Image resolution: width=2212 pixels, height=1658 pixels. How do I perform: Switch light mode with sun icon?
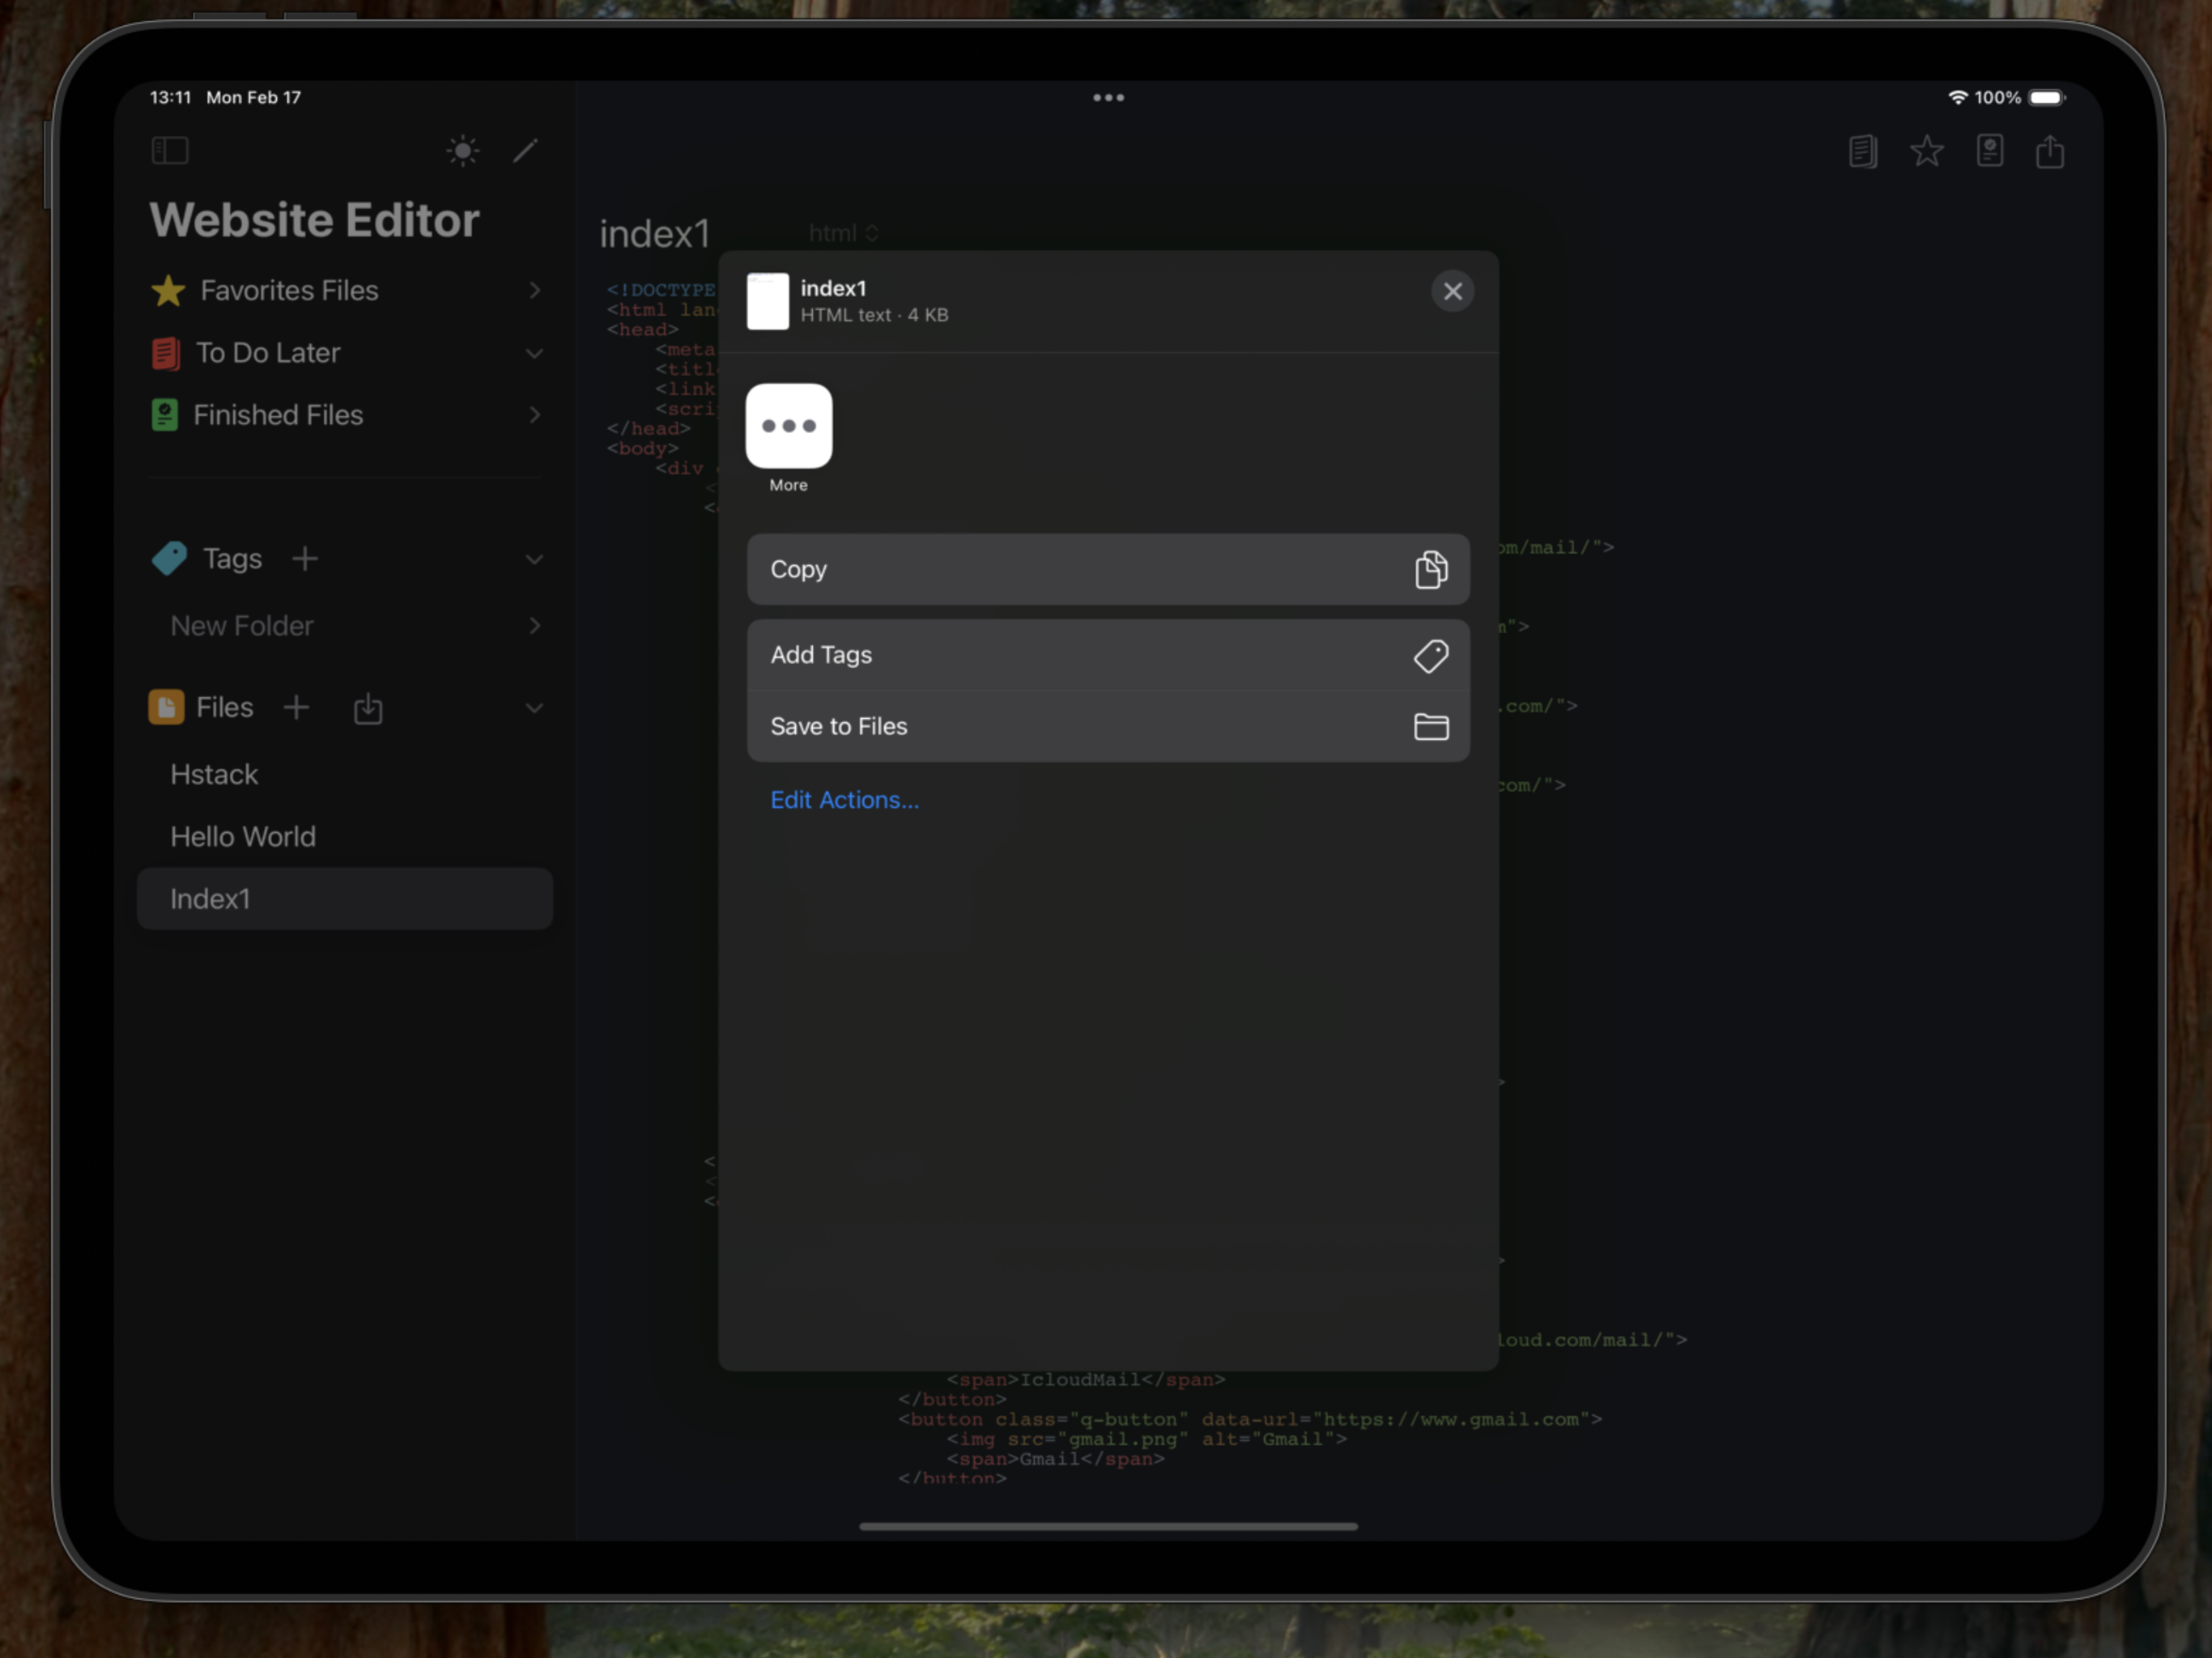click(x=462, y=151)
